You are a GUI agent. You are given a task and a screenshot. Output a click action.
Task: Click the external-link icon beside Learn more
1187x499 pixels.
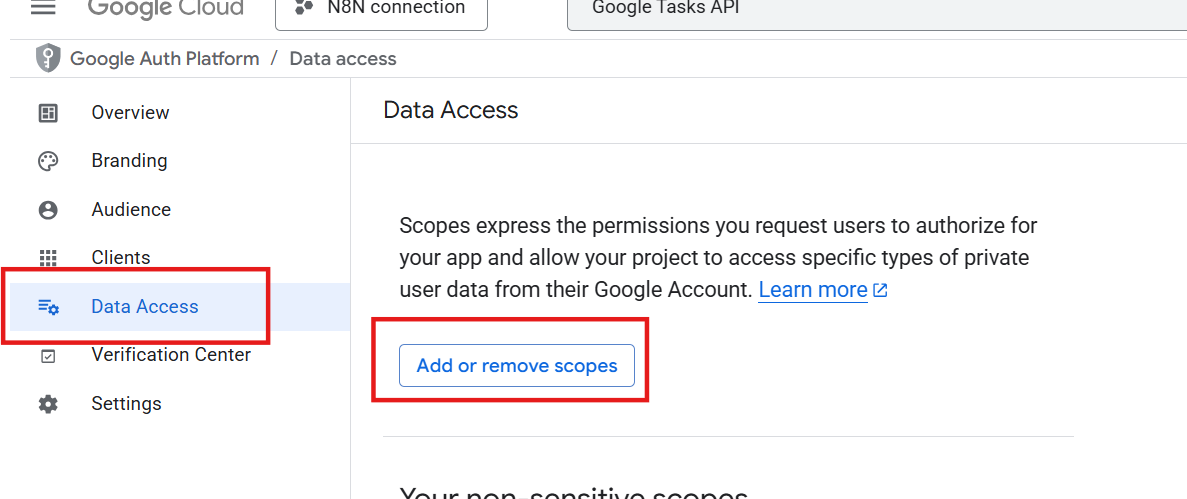pos(880,291)
